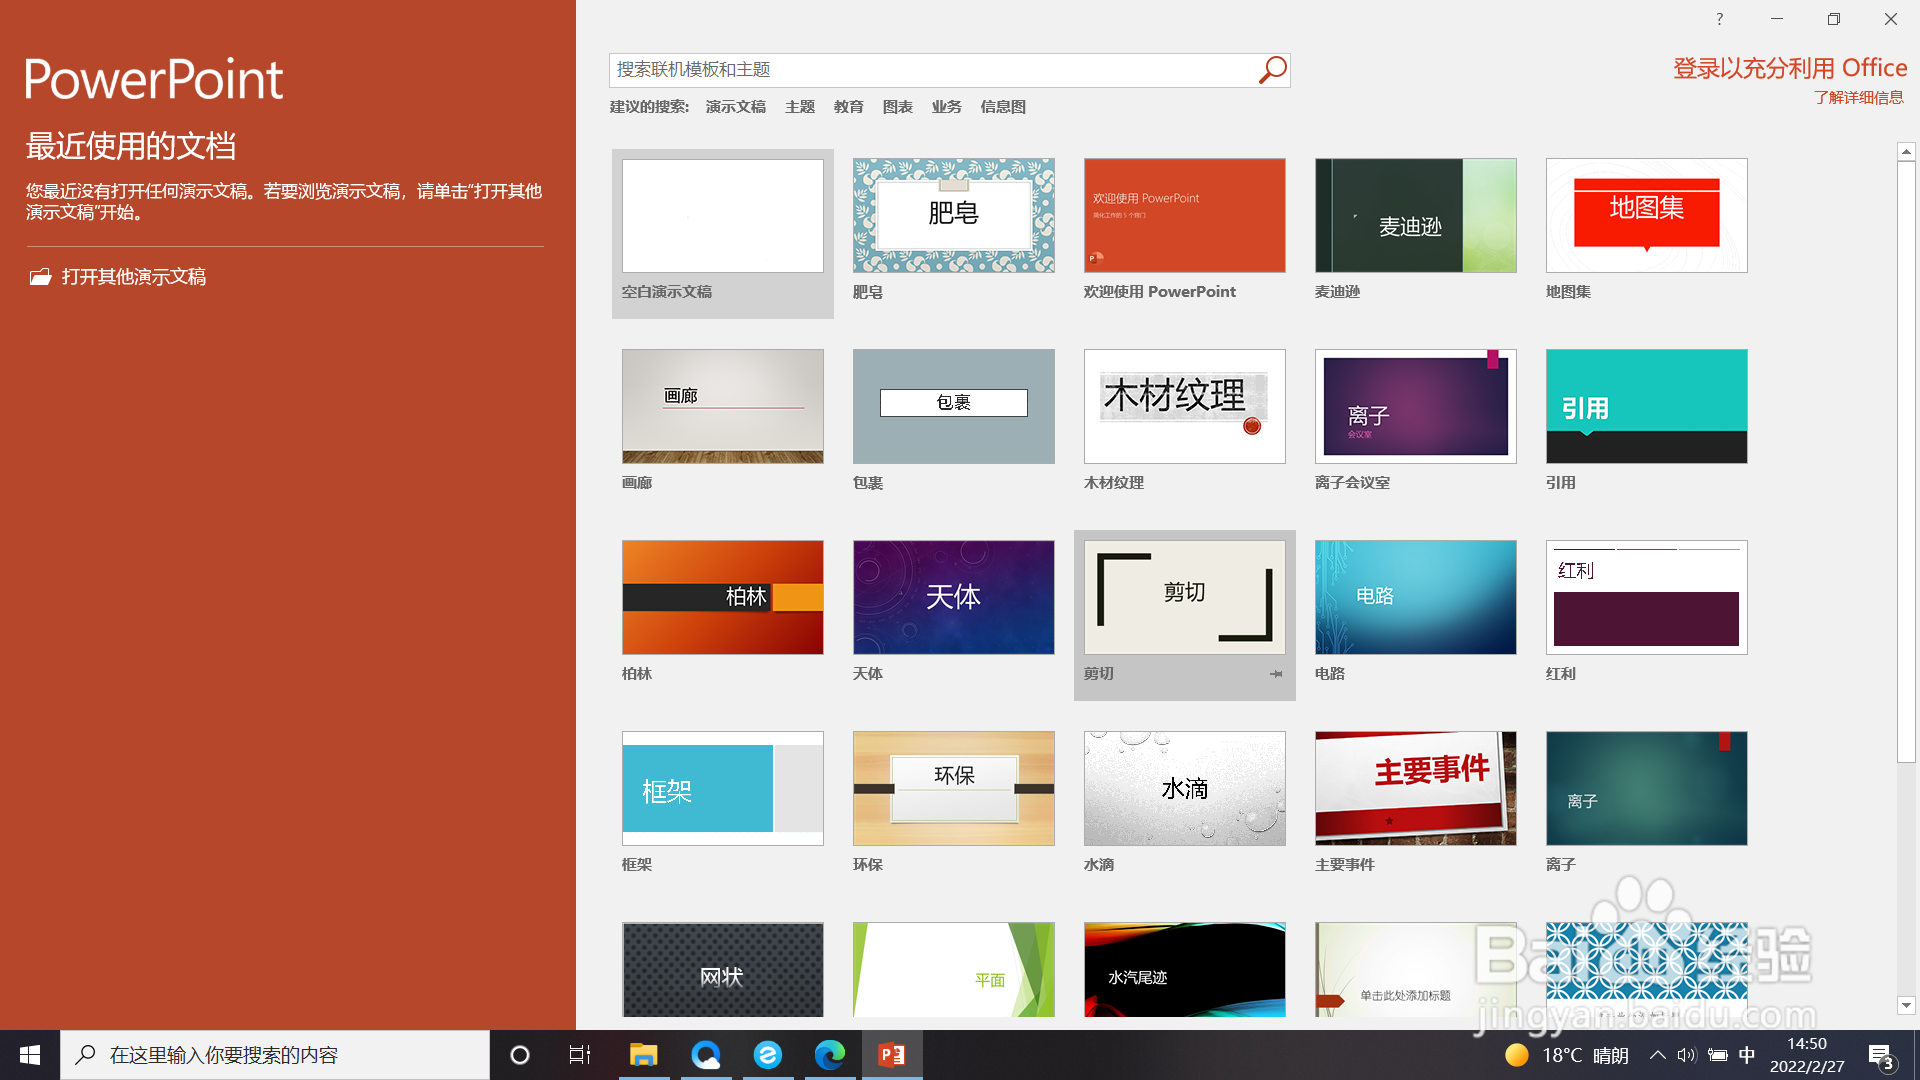Select the 木材纹理 template thumbnail

point(1185,407)
